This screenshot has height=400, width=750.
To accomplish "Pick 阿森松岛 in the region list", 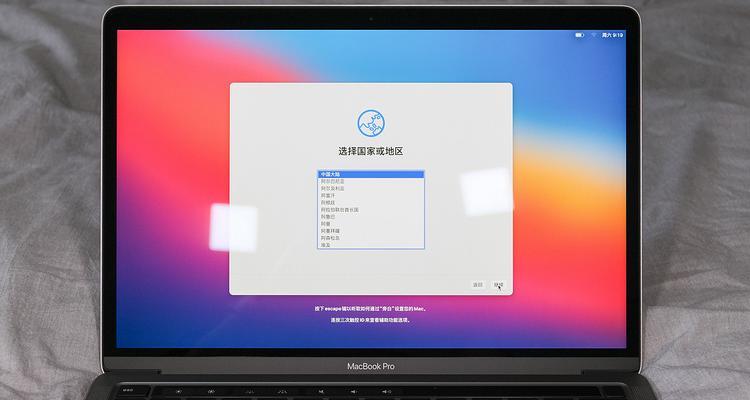I will tap(371, 238).
